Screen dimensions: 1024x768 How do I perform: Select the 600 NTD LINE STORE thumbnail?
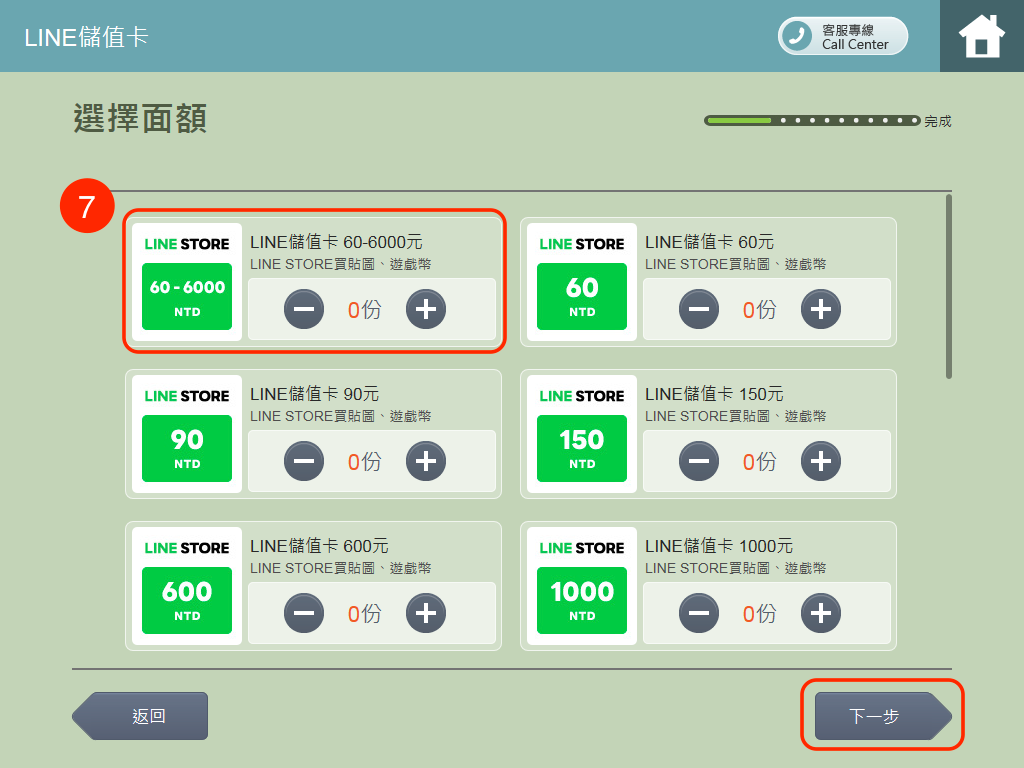pyautogui.click(x=187, y=586)
